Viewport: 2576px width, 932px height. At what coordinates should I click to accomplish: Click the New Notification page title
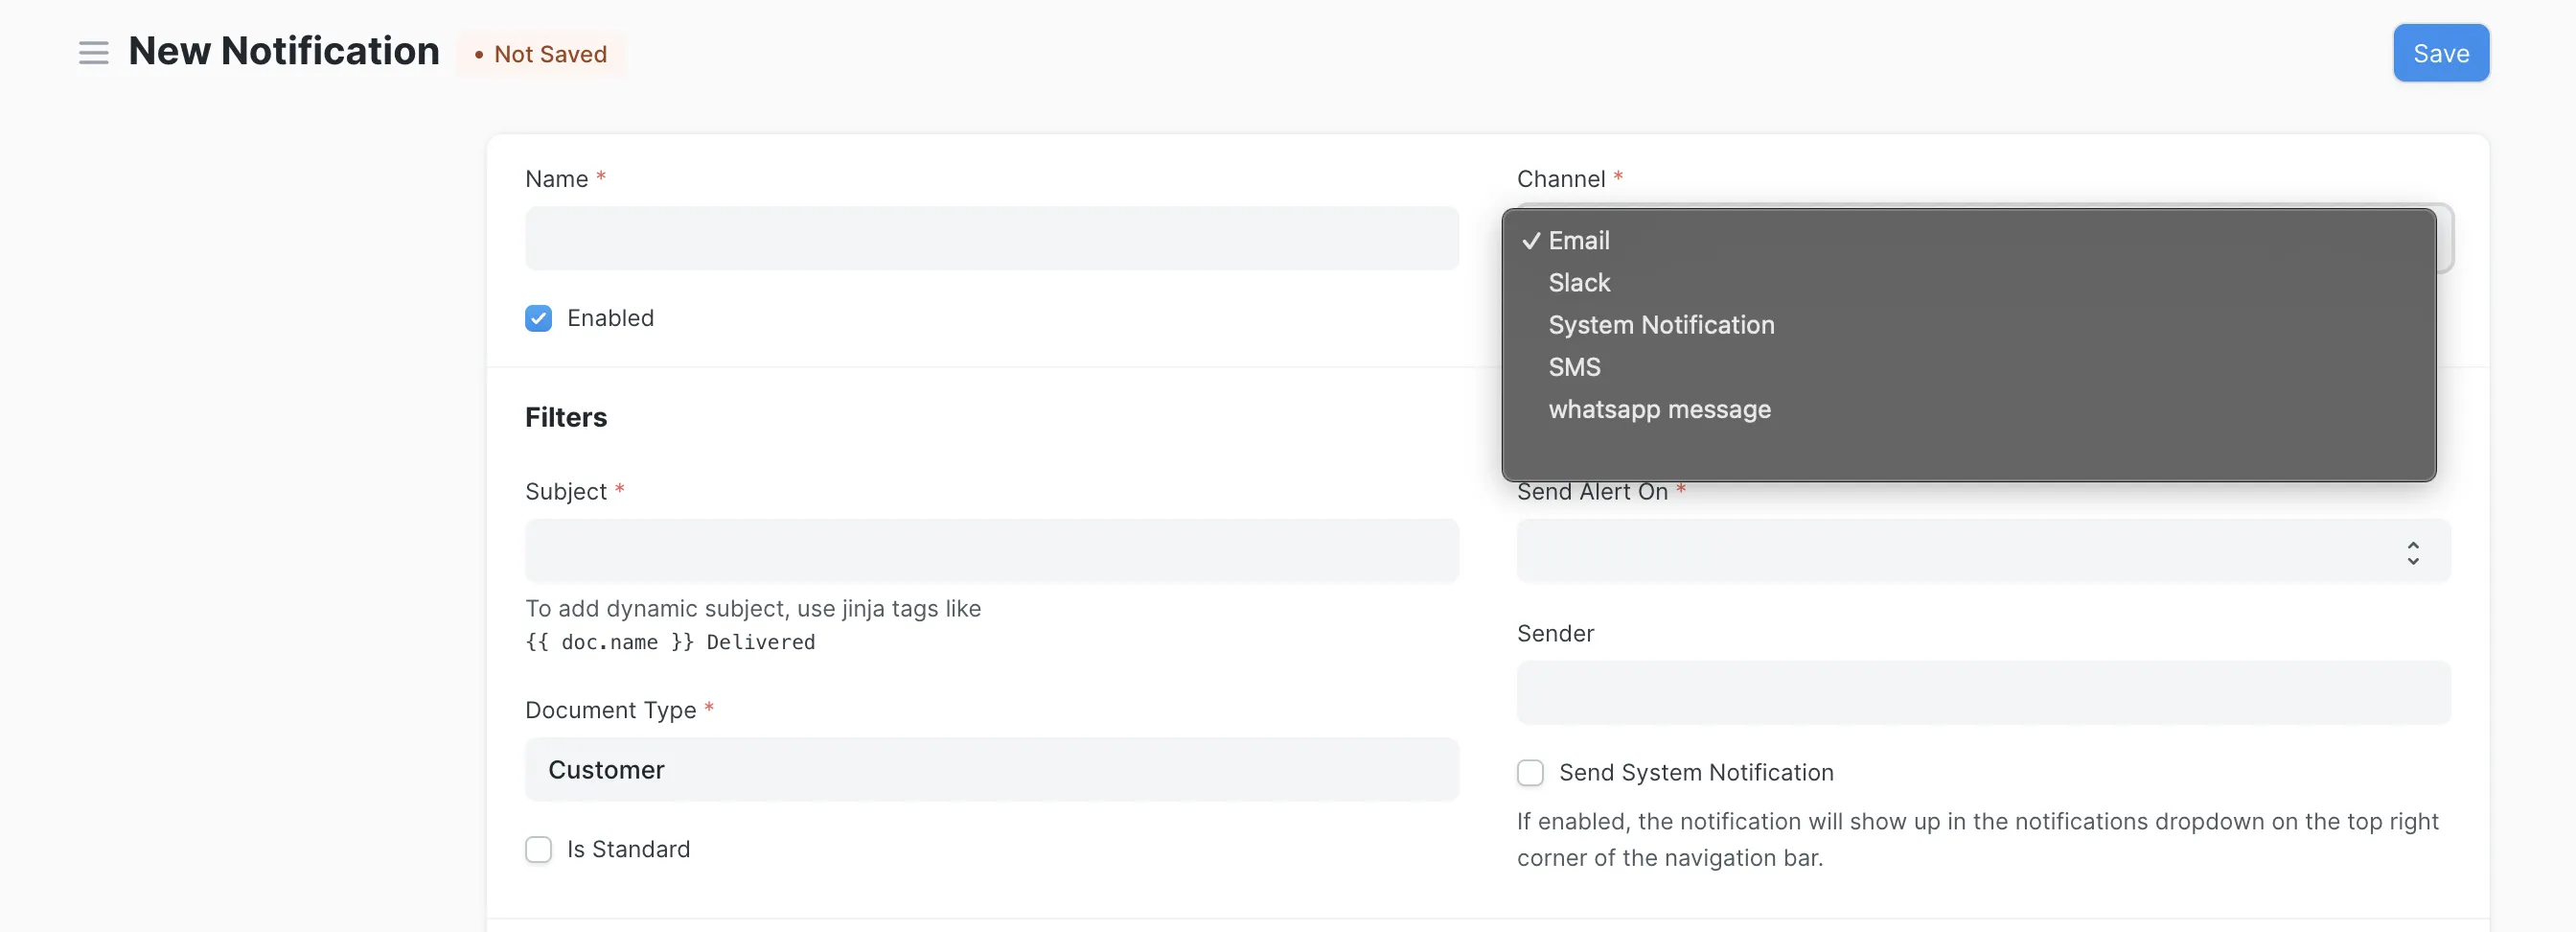284,52
